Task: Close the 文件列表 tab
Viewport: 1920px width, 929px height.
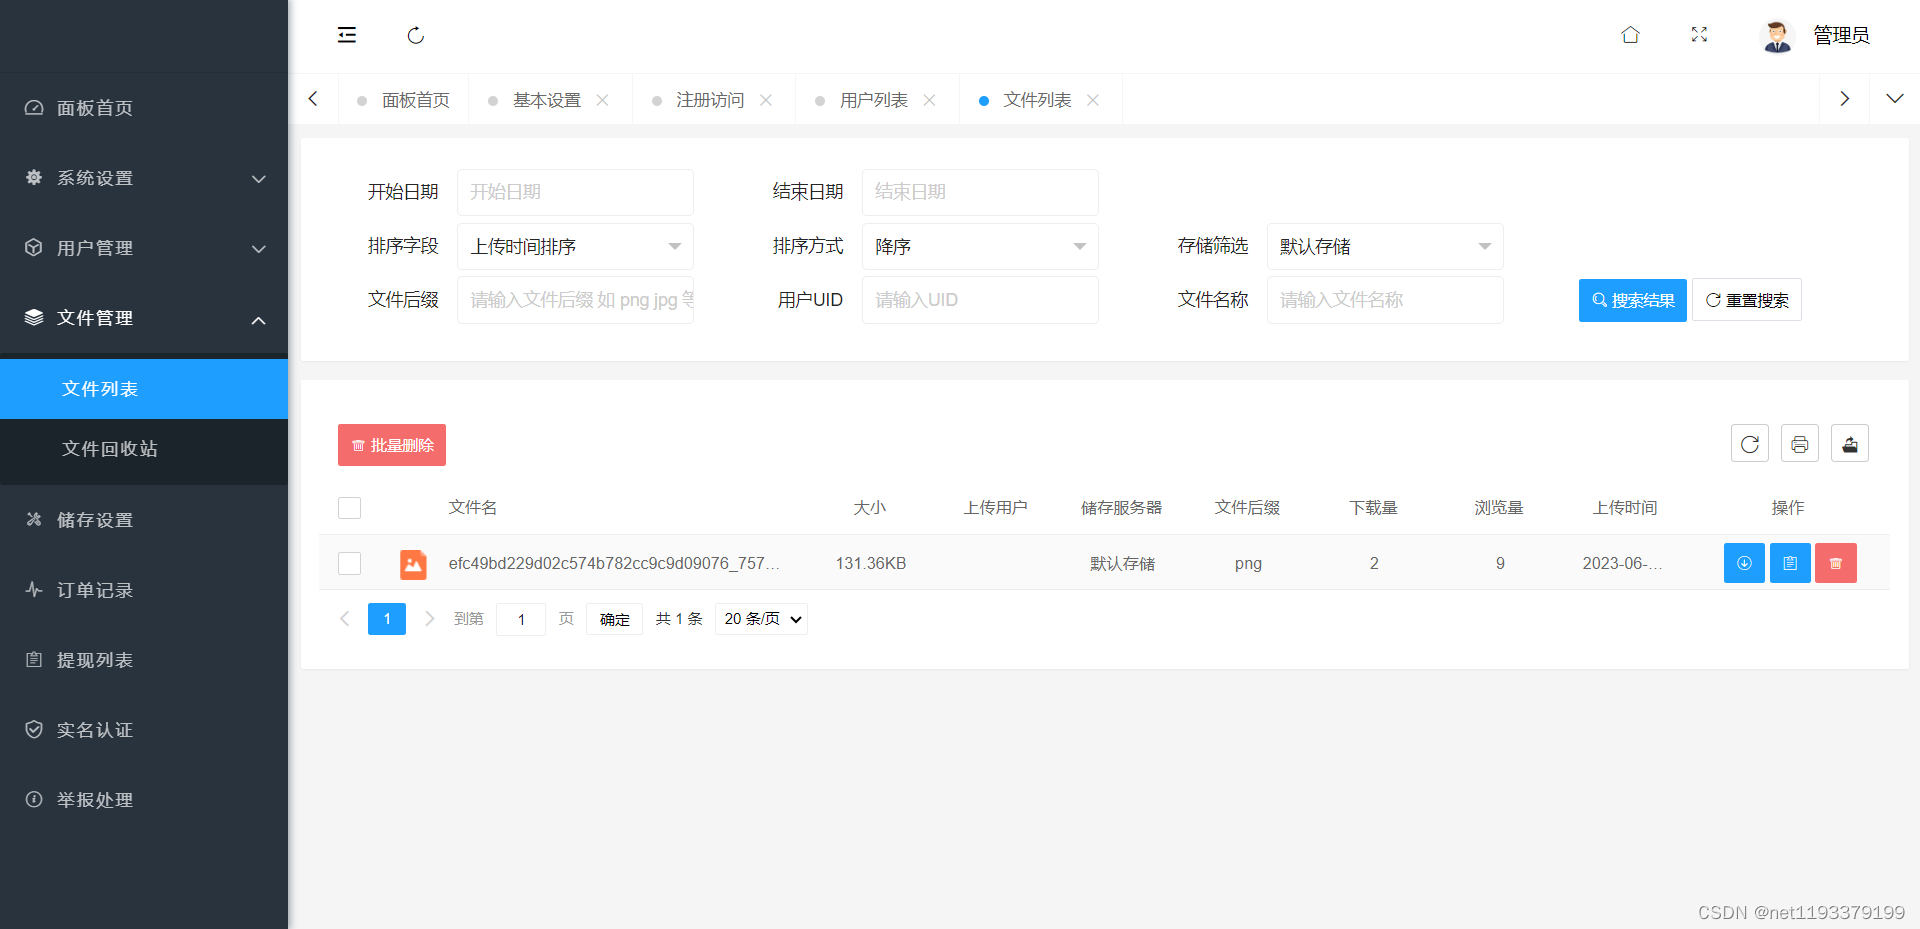Action: click(1093, 100)
